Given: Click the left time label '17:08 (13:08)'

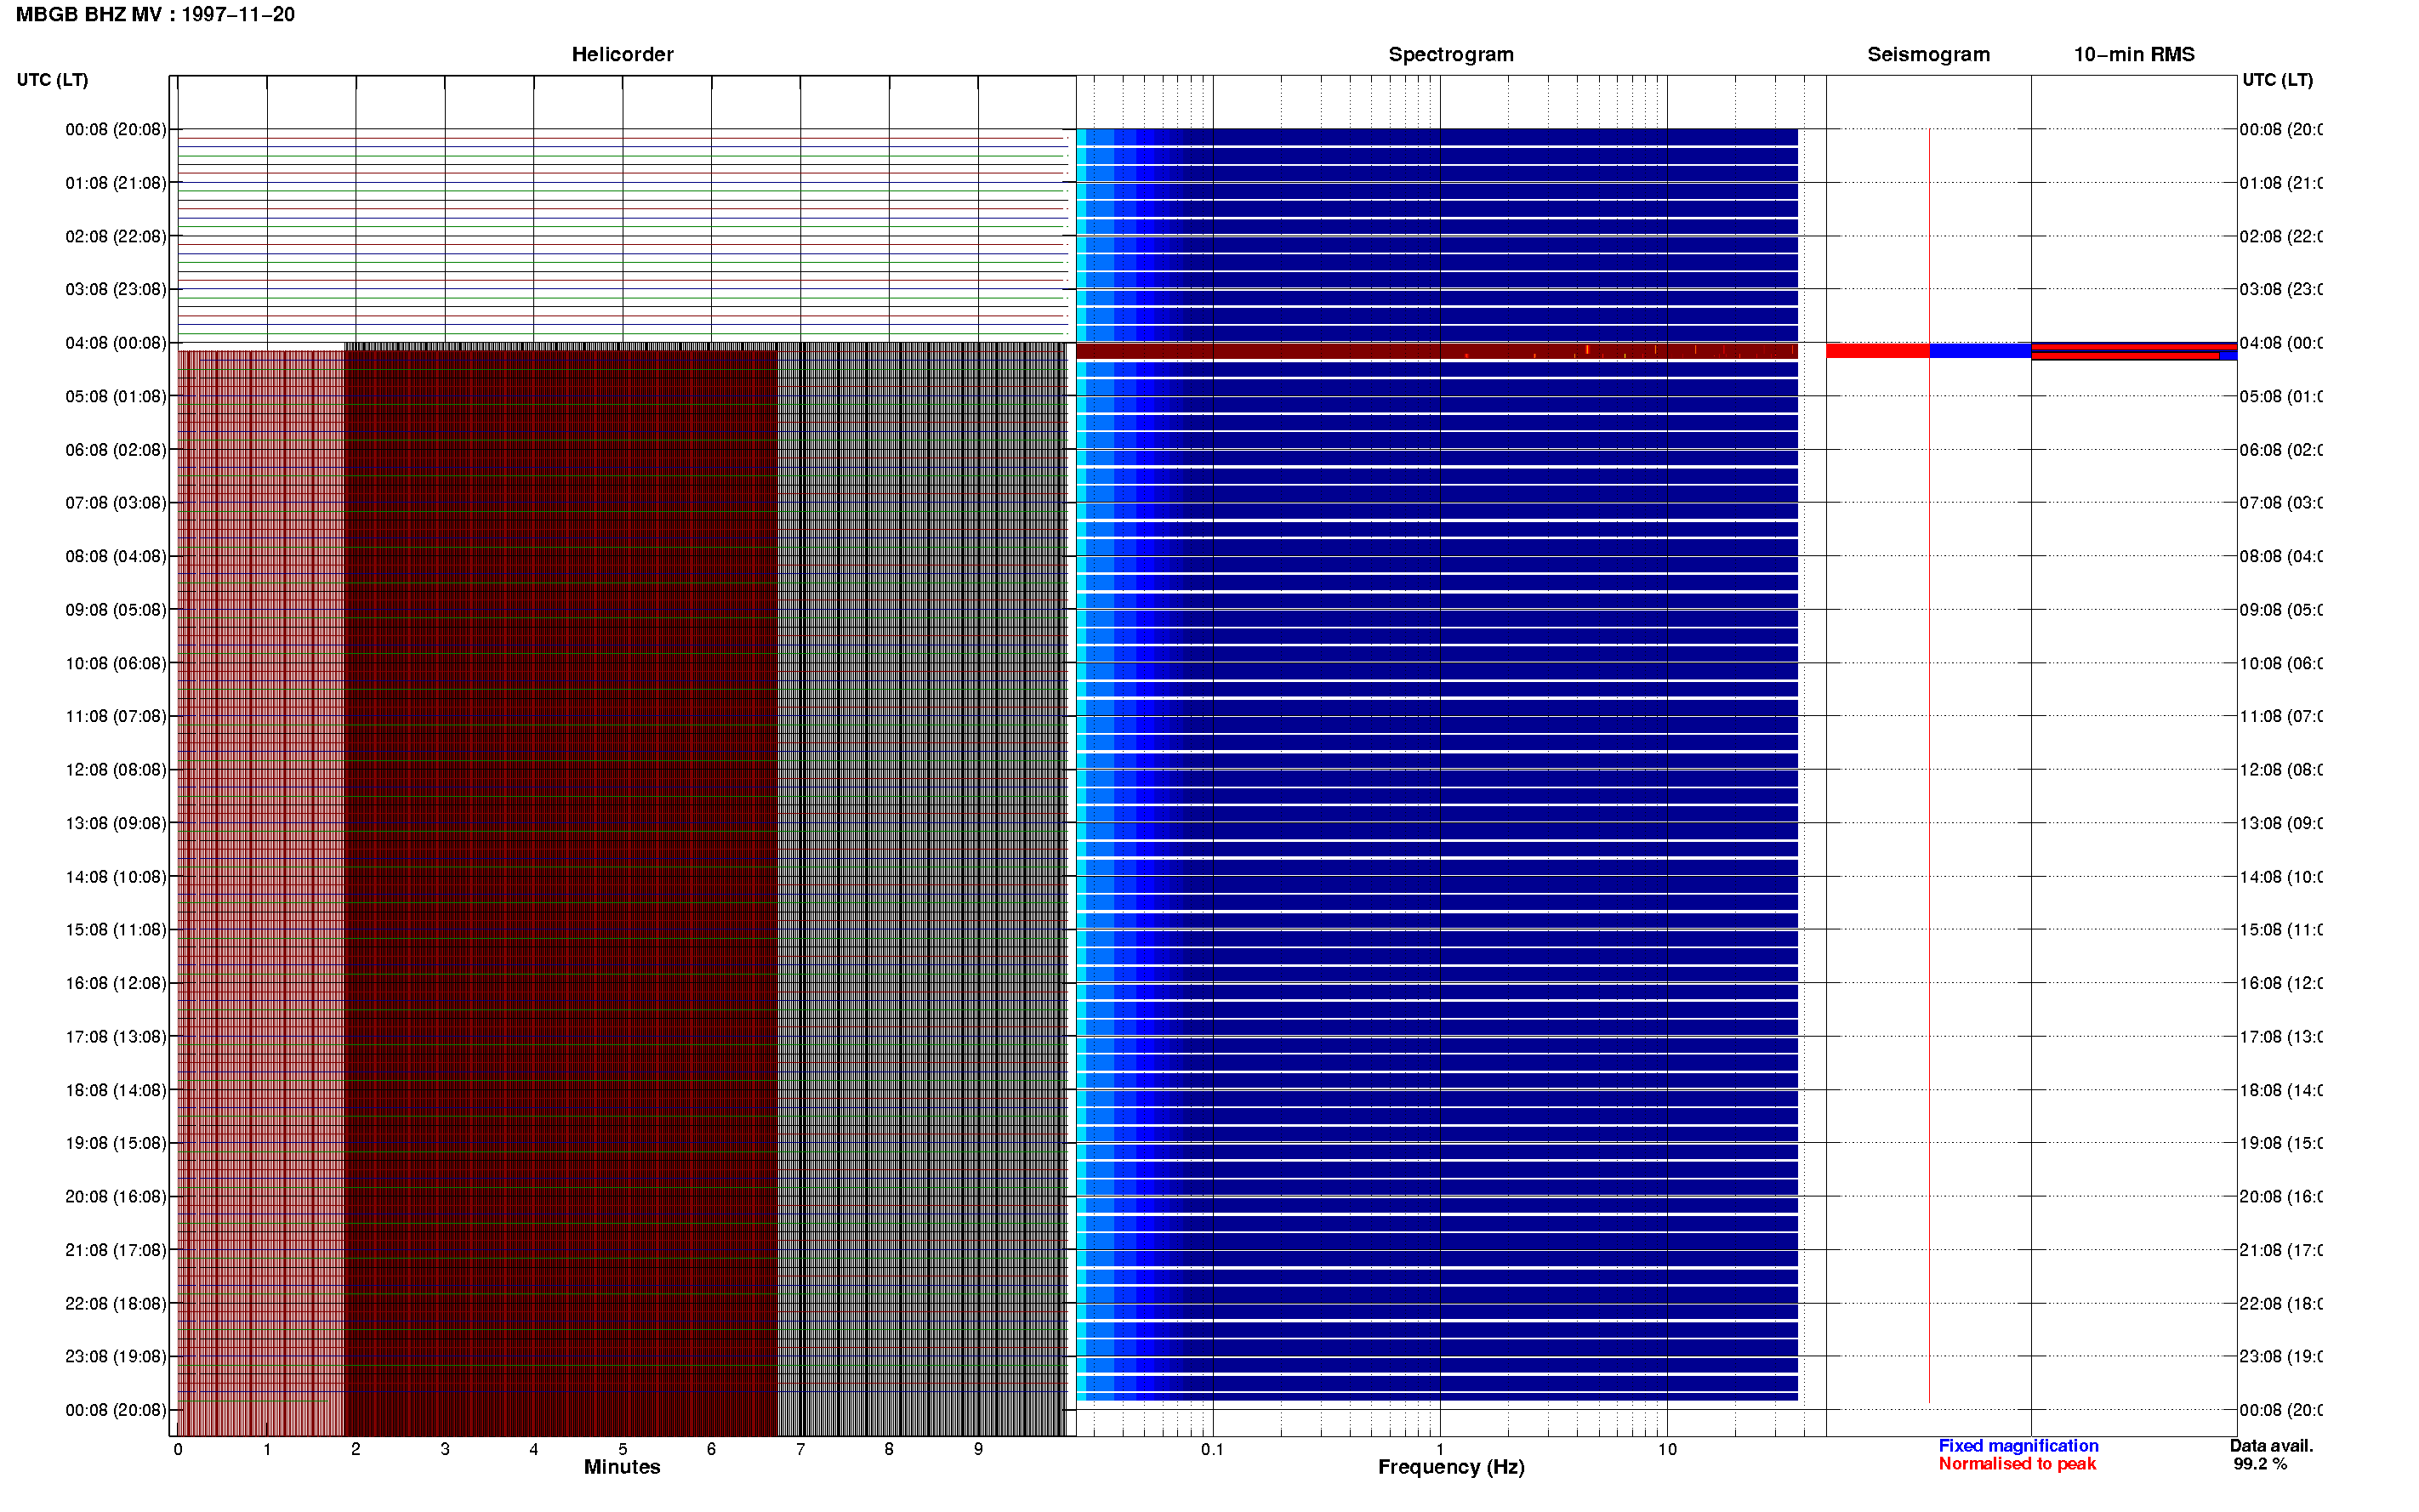Looking at the screenshot, I should click(x=116, y=1037).
